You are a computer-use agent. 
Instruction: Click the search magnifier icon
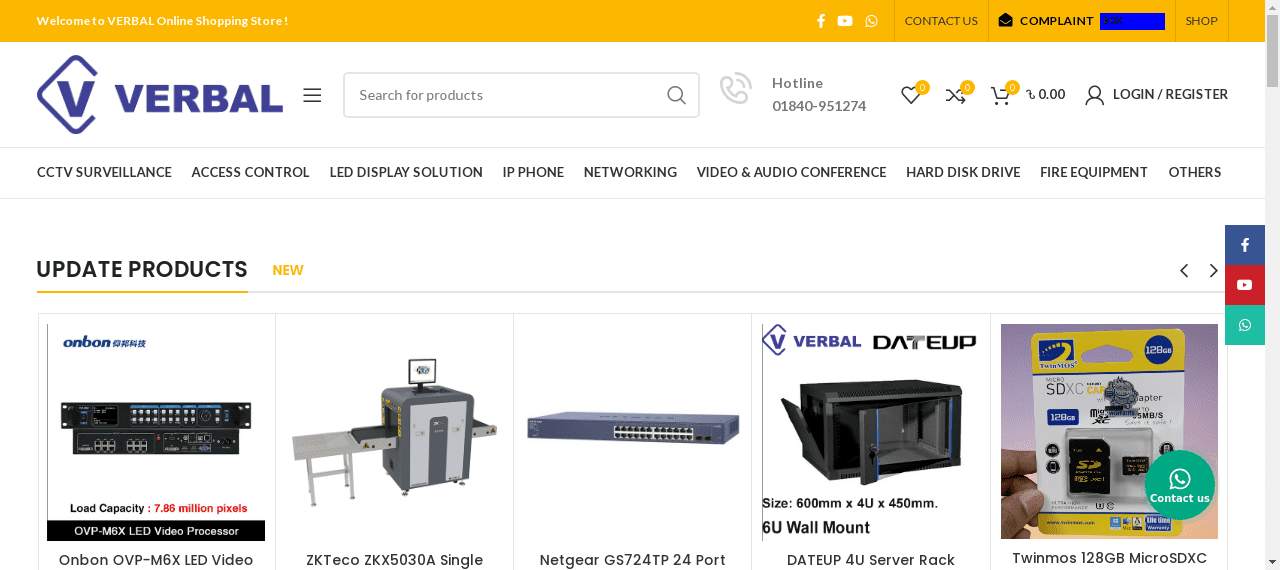click(676, 95)
